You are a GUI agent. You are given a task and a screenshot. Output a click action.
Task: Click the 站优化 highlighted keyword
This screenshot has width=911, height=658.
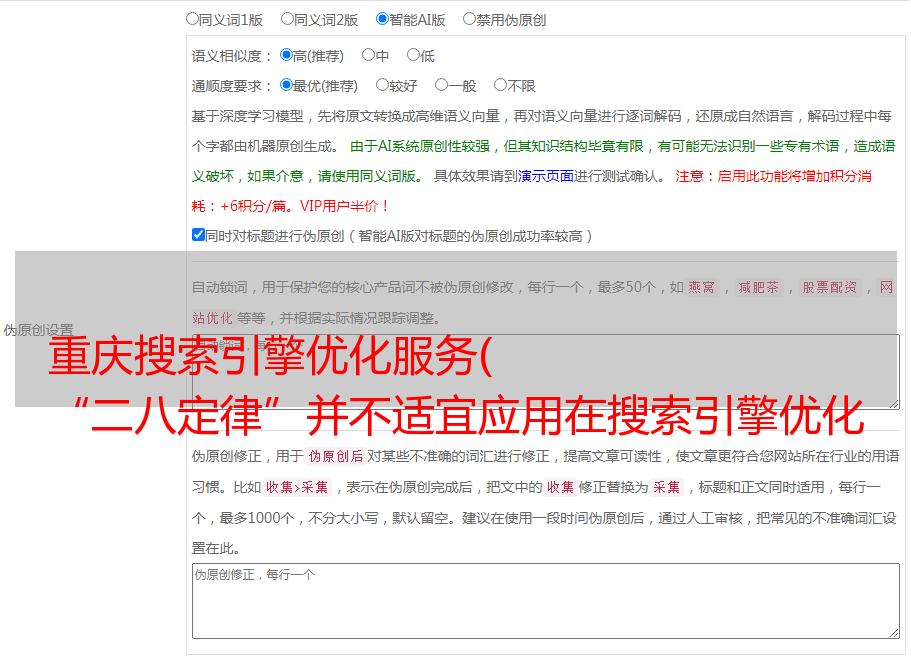pyautogui.click(x=213, y=318)
